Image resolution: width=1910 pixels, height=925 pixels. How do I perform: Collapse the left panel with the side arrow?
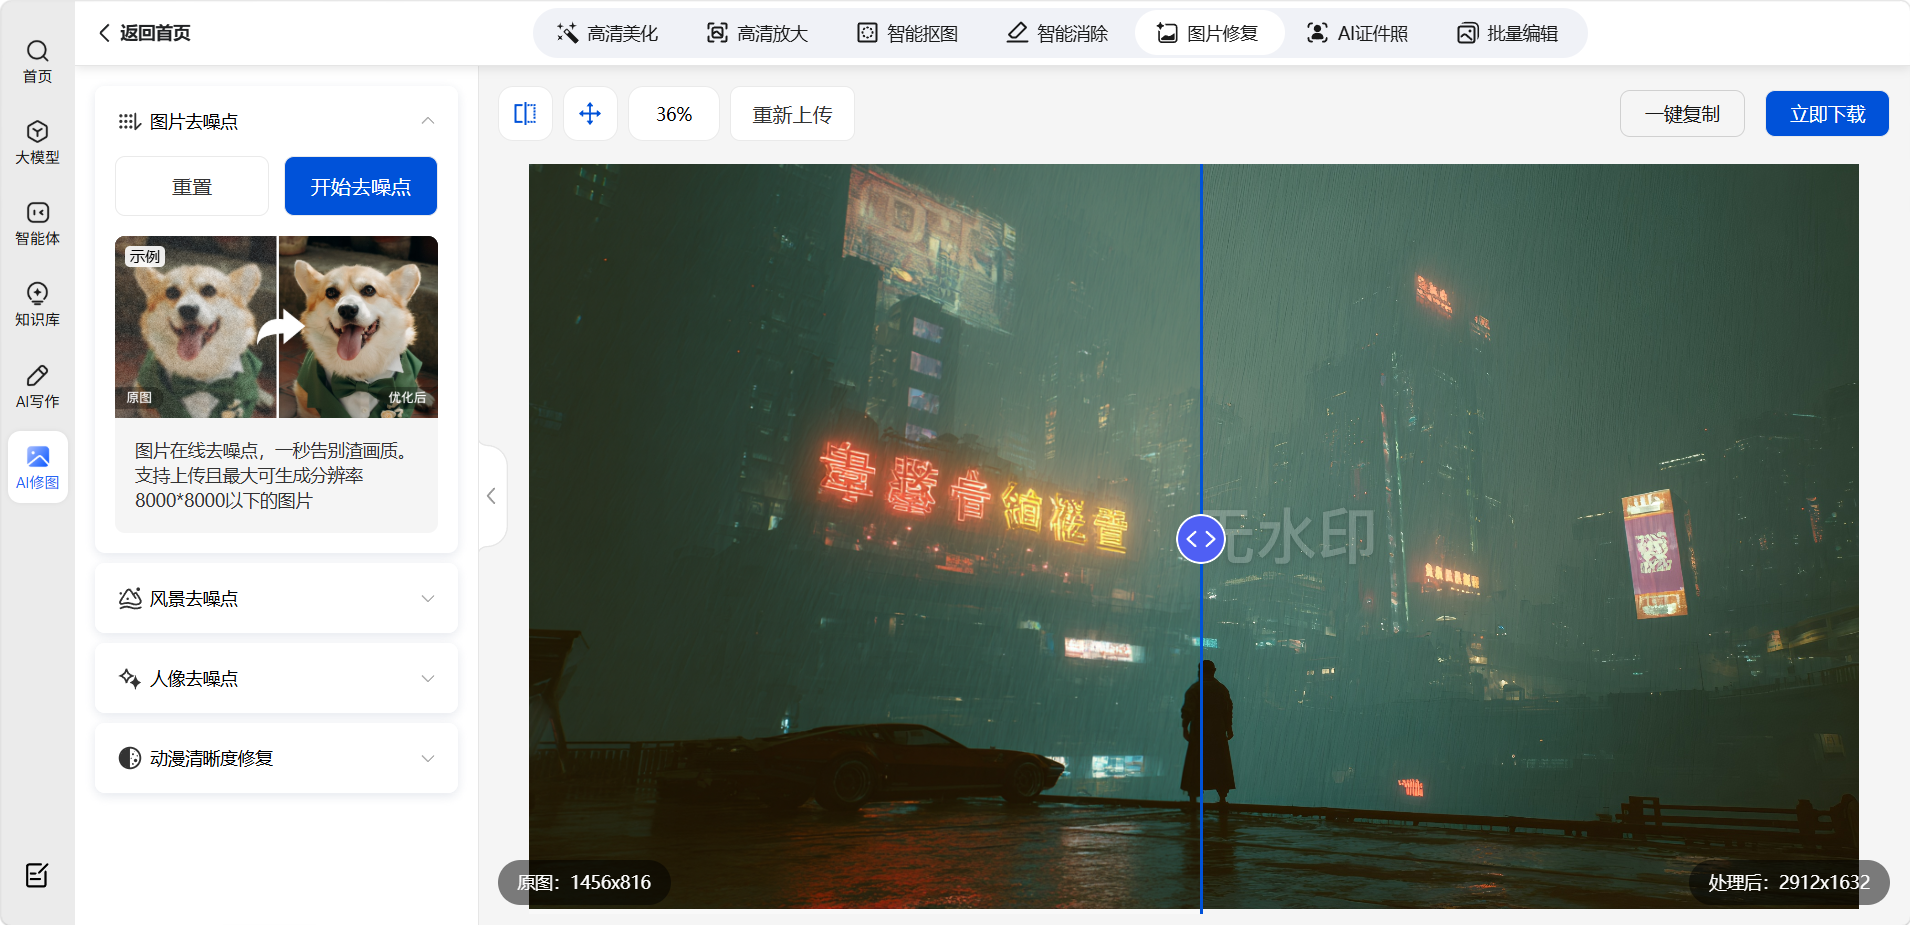[x=491, y=496]
